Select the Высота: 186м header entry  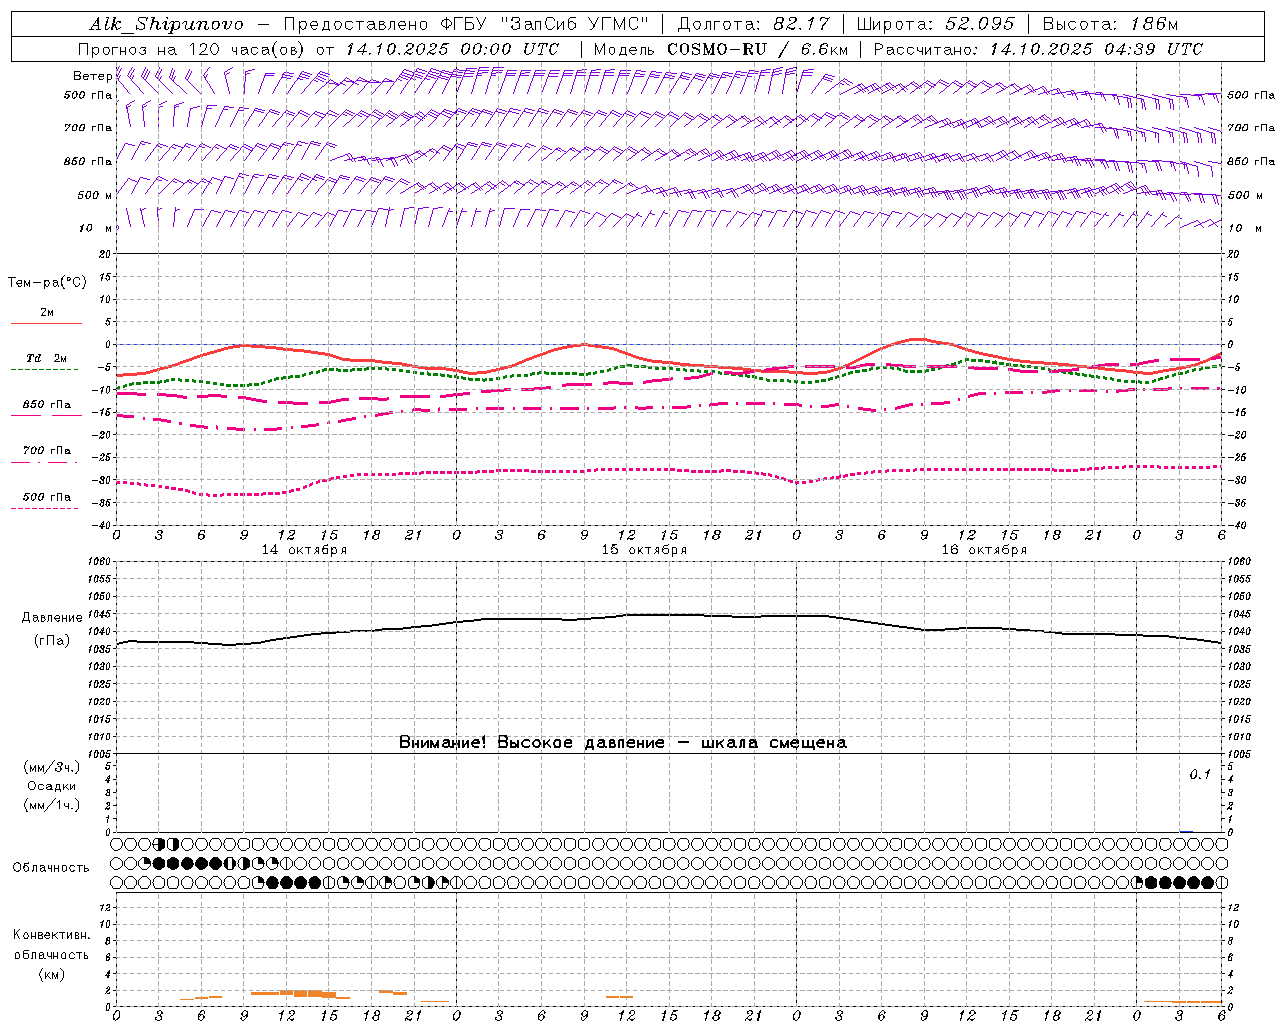1110,24
